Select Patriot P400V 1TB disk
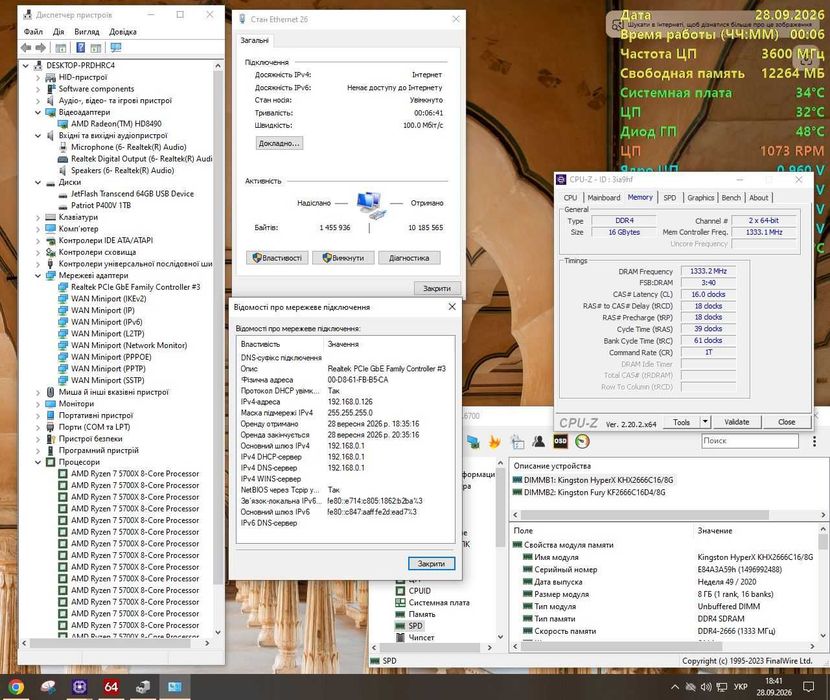Viewport: 830px width, 700px height. click(x=101, y=205)
